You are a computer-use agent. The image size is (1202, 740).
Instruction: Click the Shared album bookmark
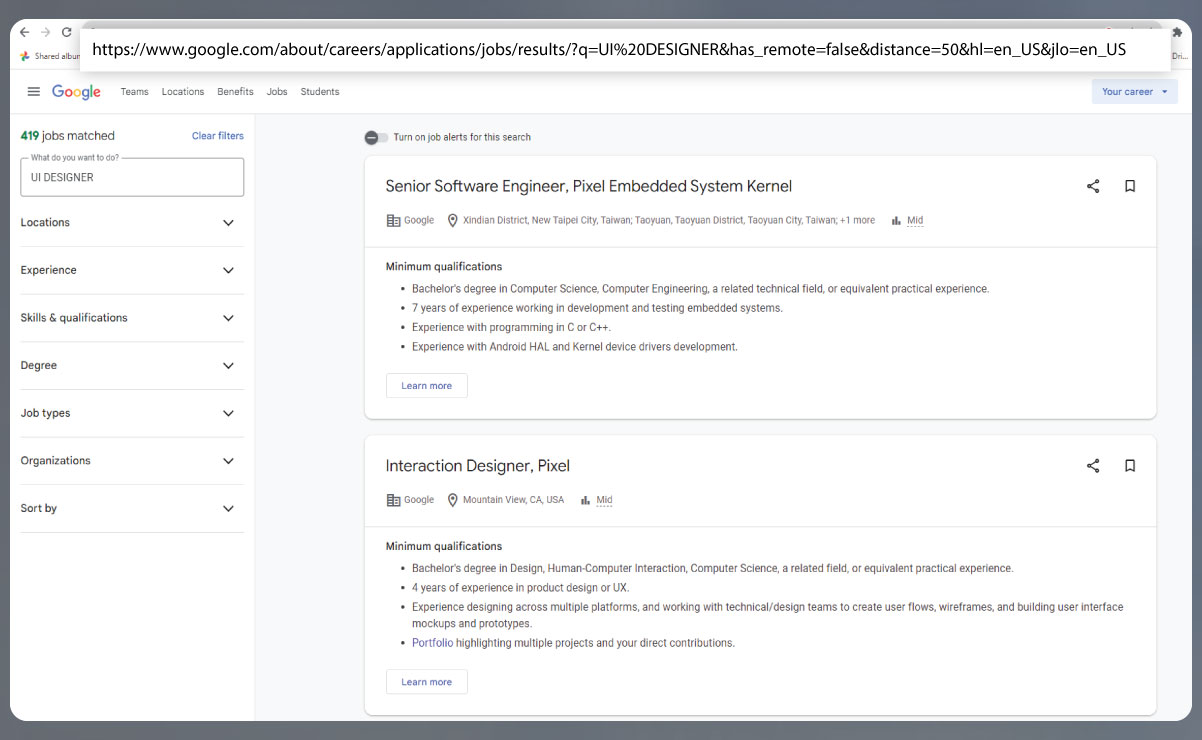point(52,56)
